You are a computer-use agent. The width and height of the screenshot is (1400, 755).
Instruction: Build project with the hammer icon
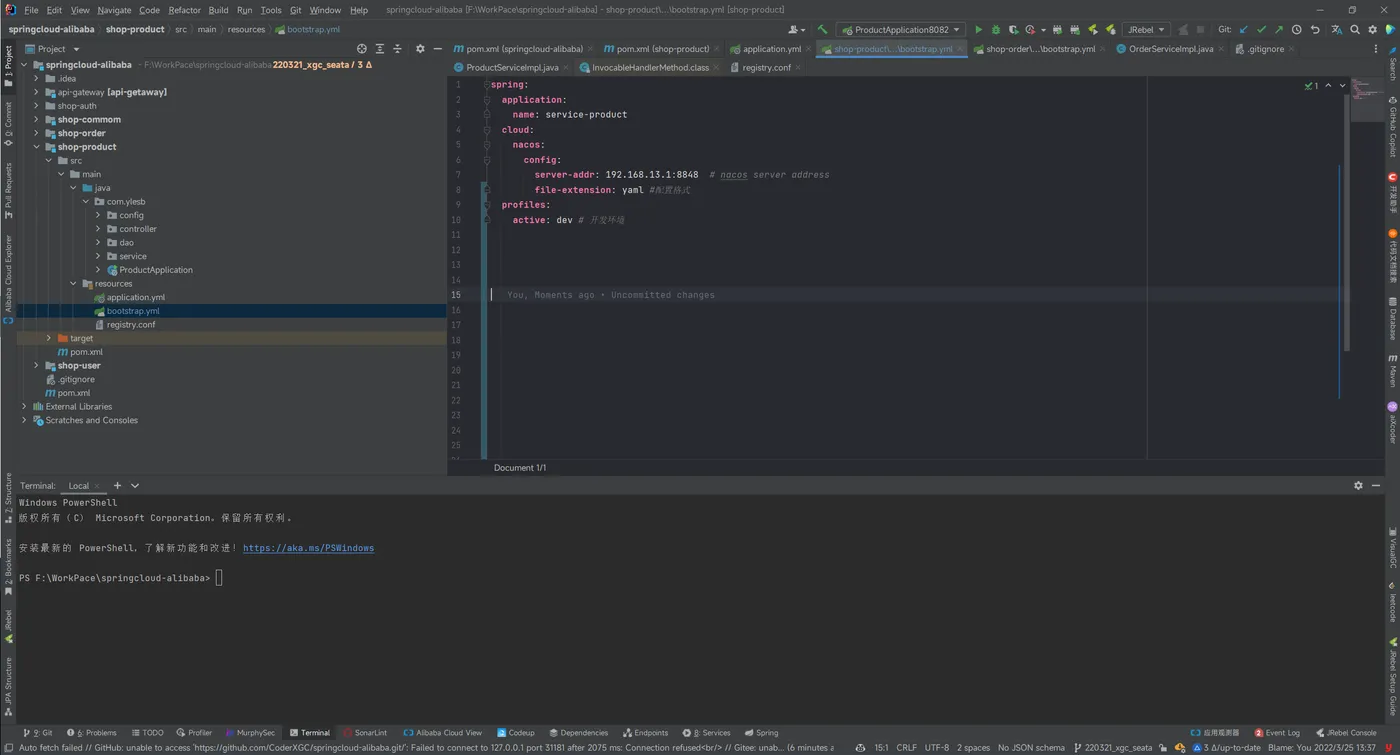822,30
